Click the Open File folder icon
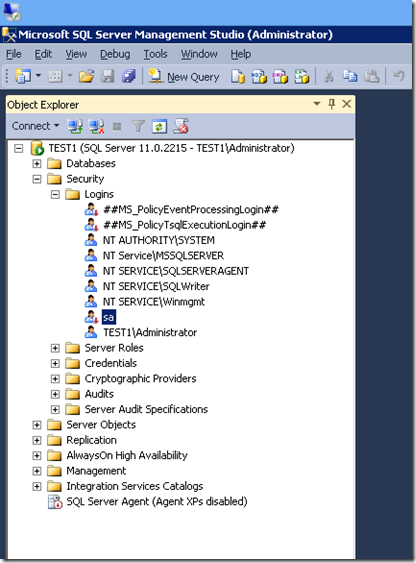 coord(87,76)
